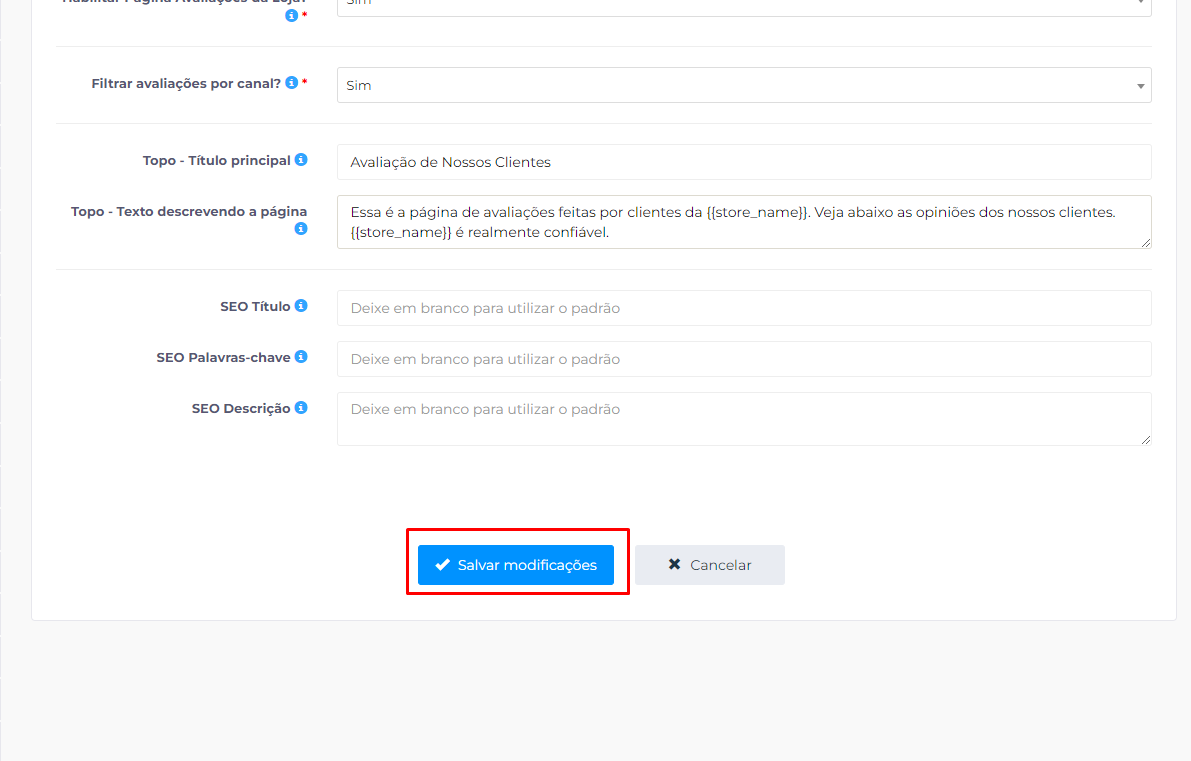Open the partially visible Habilitar Página dropdown
1191x761 pixels.
744,7
